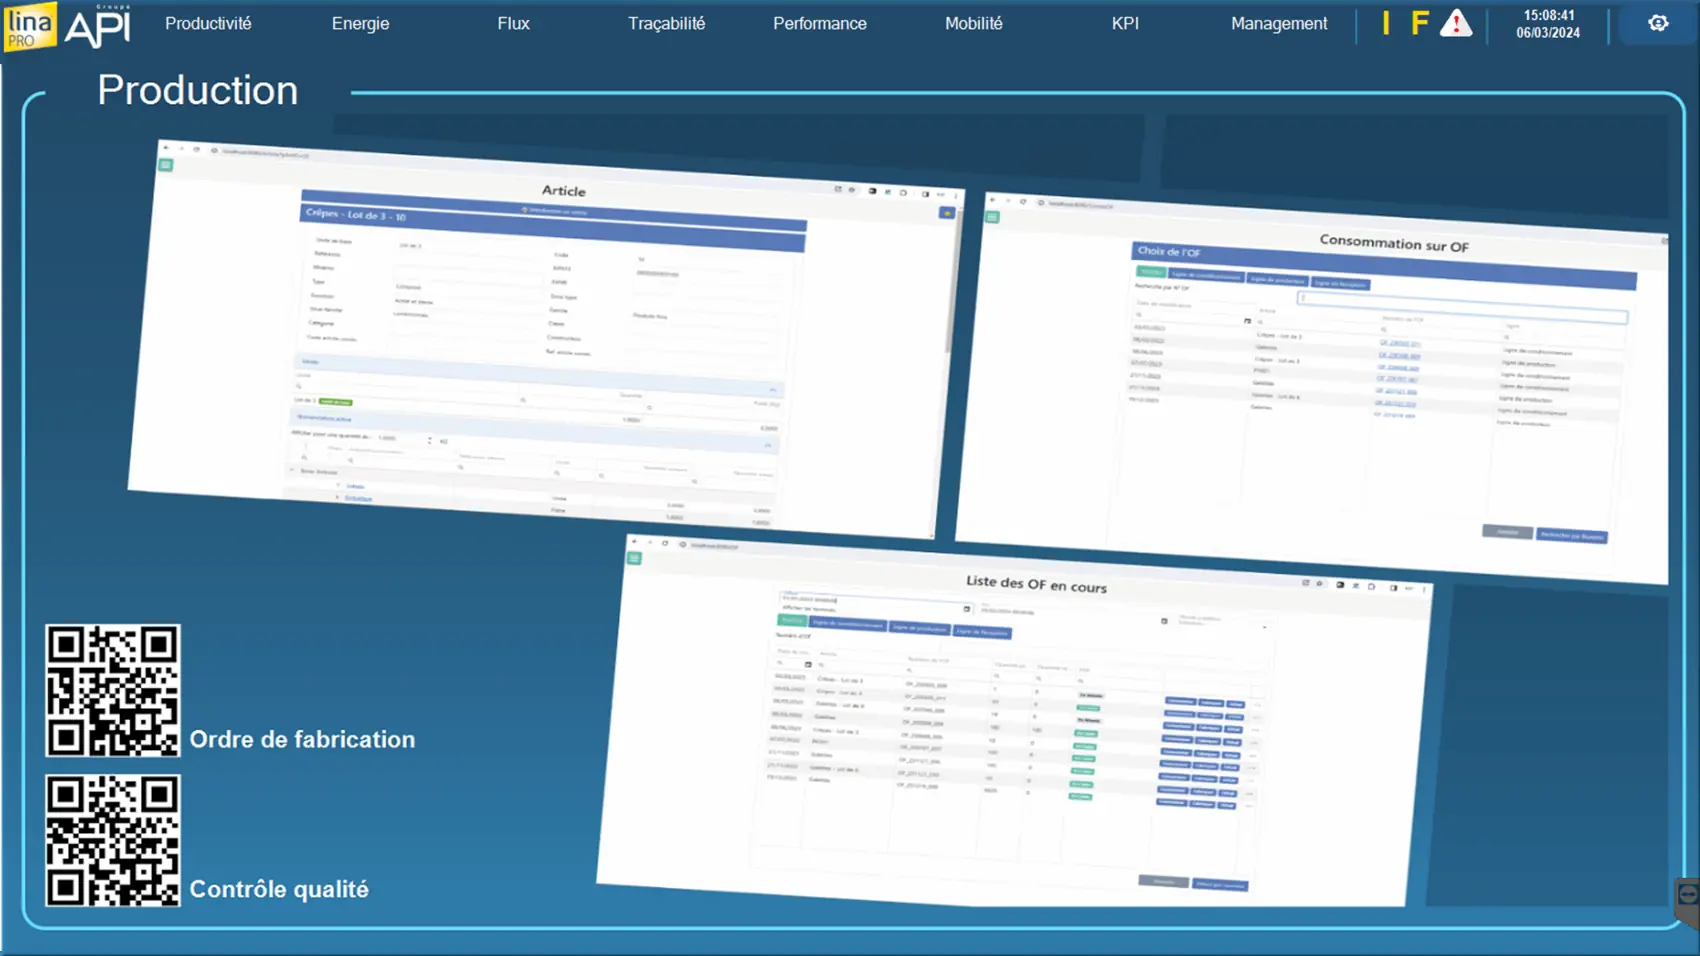Open the Energie menu
Screen dimensions: 1700x956
pos(360,23)
